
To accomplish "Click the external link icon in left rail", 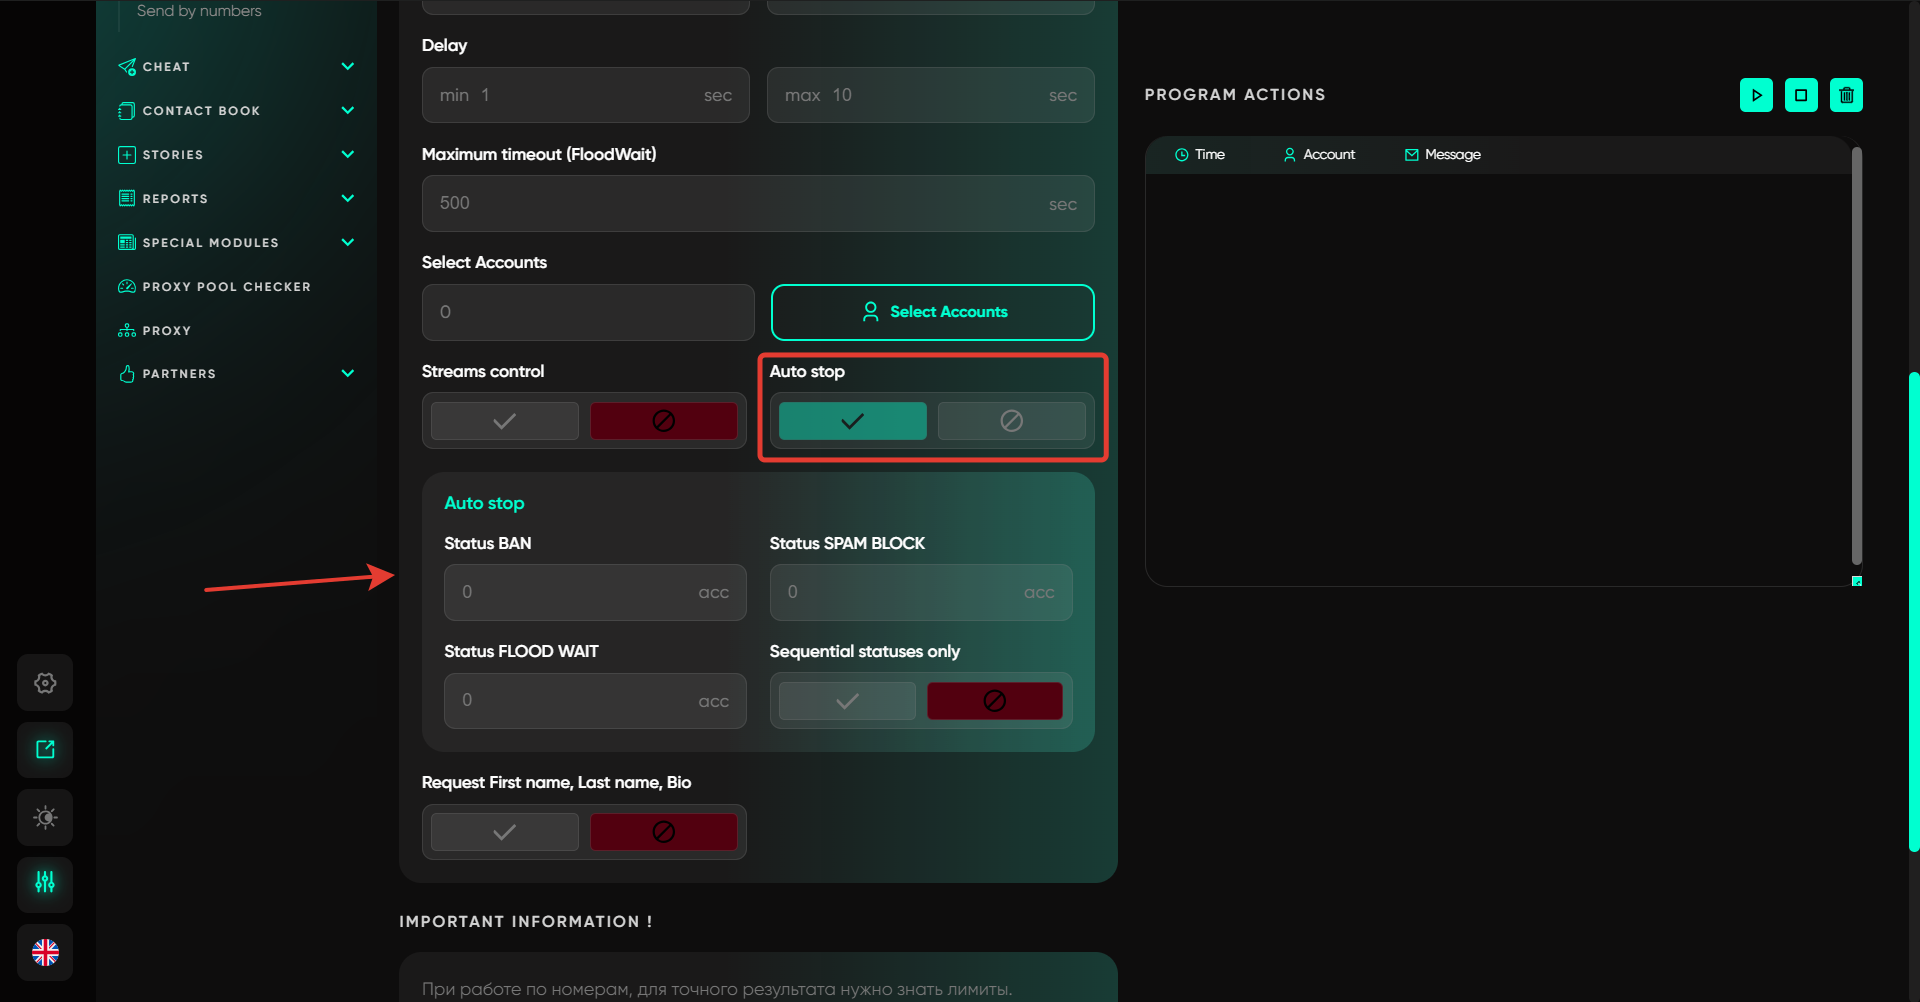I will coord(45,750).
